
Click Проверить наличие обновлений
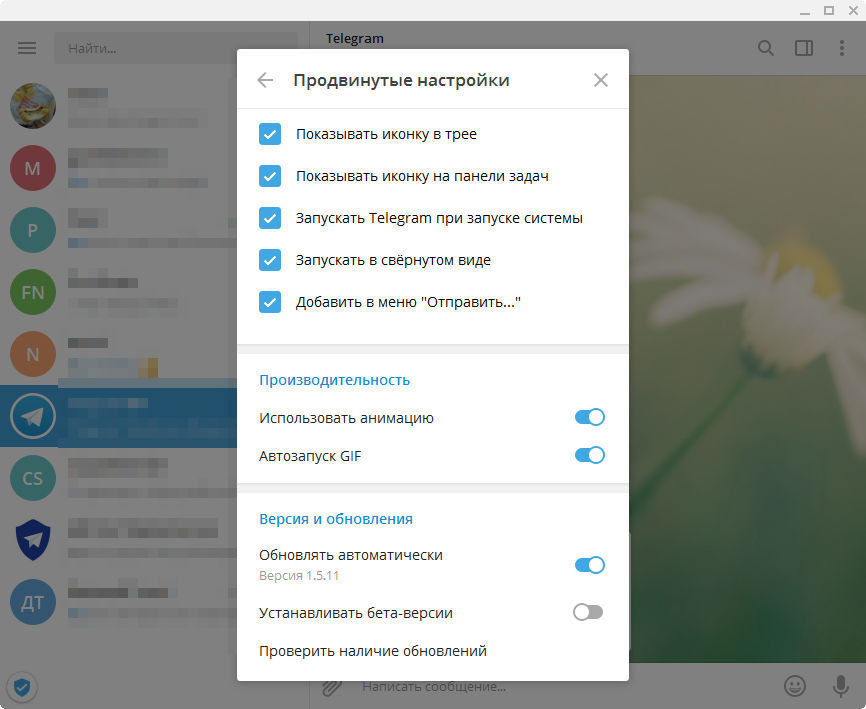click(373, 651)
